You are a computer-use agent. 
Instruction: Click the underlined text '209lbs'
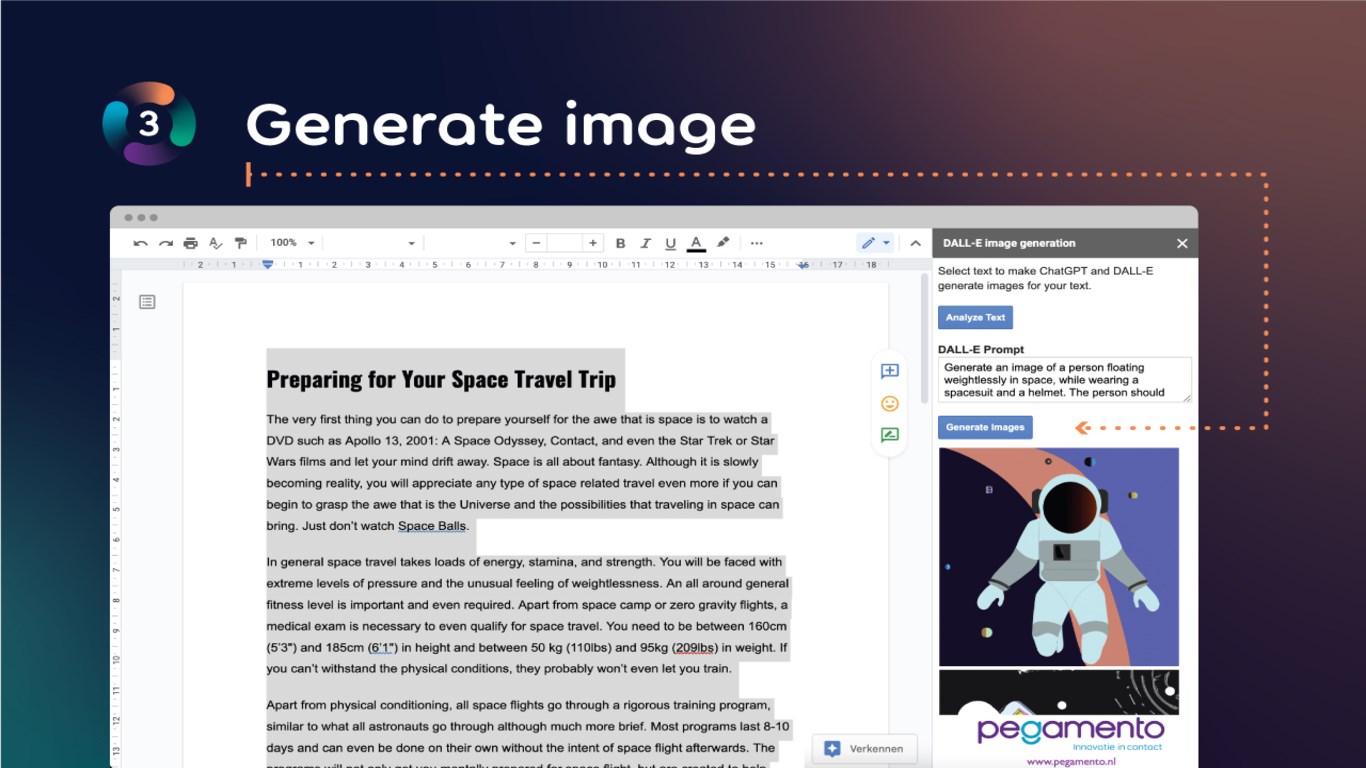point(697,647)
